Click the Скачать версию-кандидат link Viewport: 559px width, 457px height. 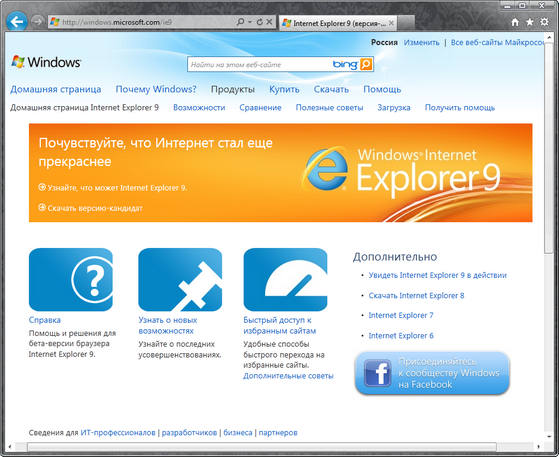(95, 208)
